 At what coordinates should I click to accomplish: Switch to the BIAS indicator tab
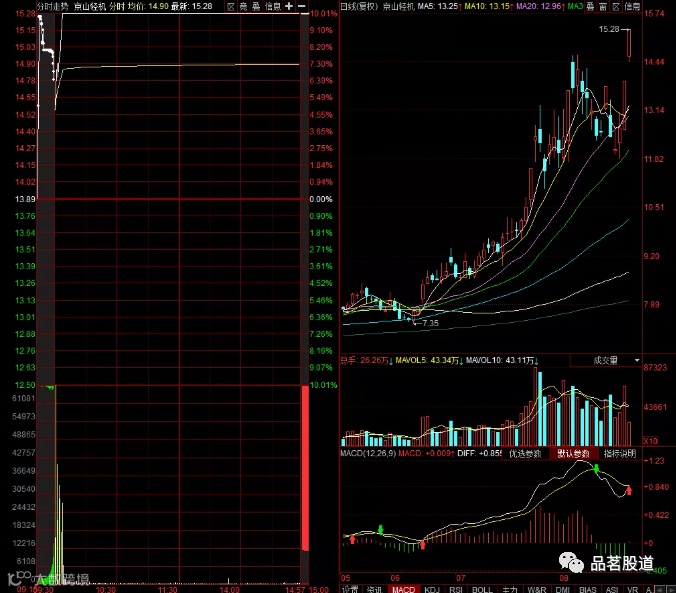click(588, 589)
